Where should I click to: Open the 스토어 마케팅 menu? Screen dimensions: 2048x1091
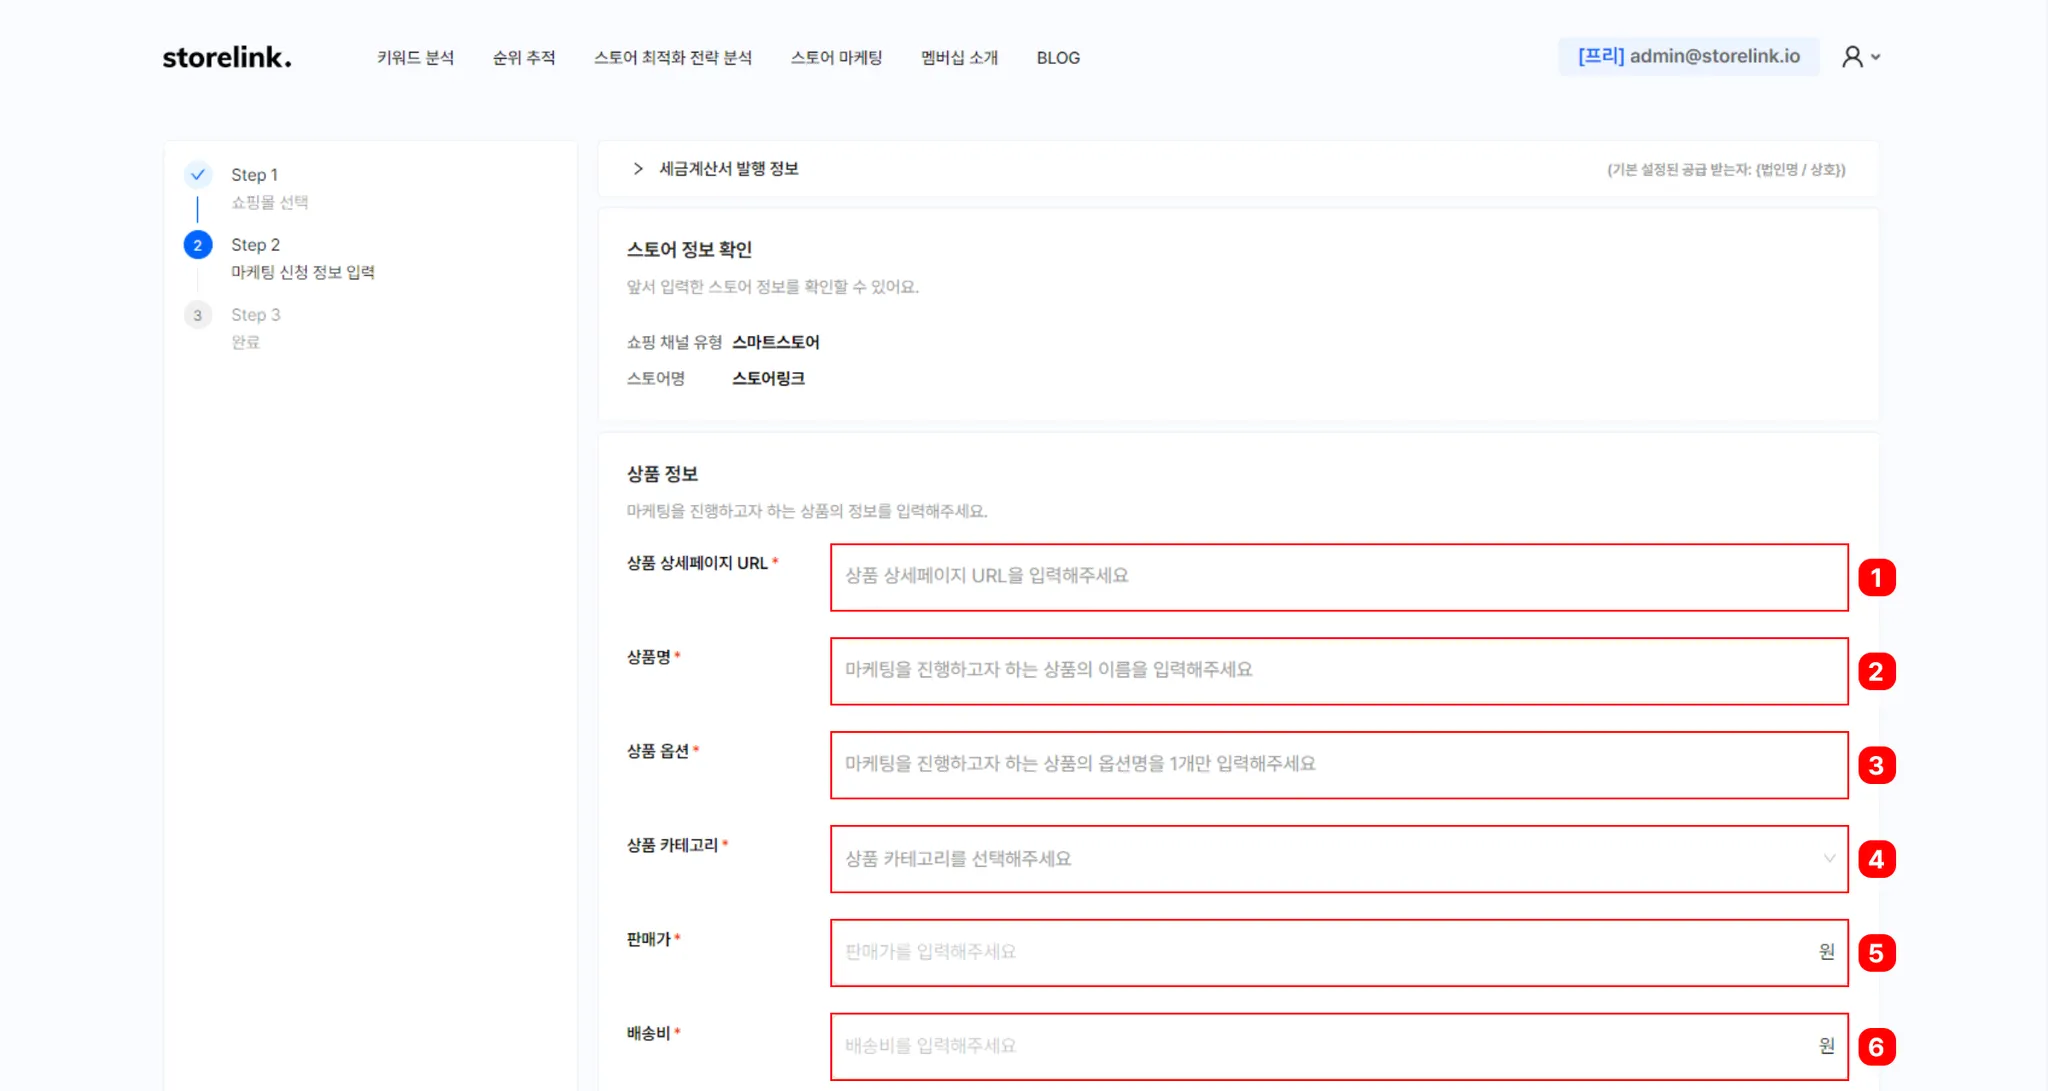point(836,58)
